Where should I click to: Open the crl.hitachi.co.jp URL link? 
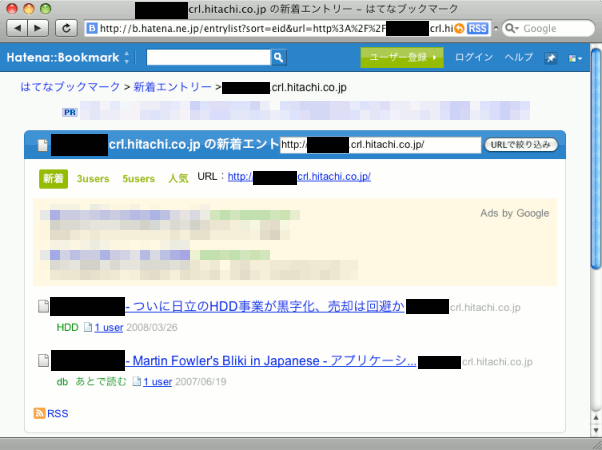[299, 177]
